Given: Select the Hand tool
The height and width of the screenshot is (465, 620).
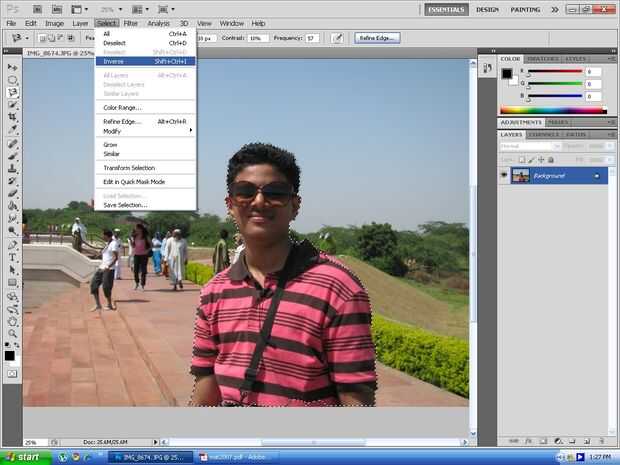Looking at the screenshot, I should pos(12,321).
